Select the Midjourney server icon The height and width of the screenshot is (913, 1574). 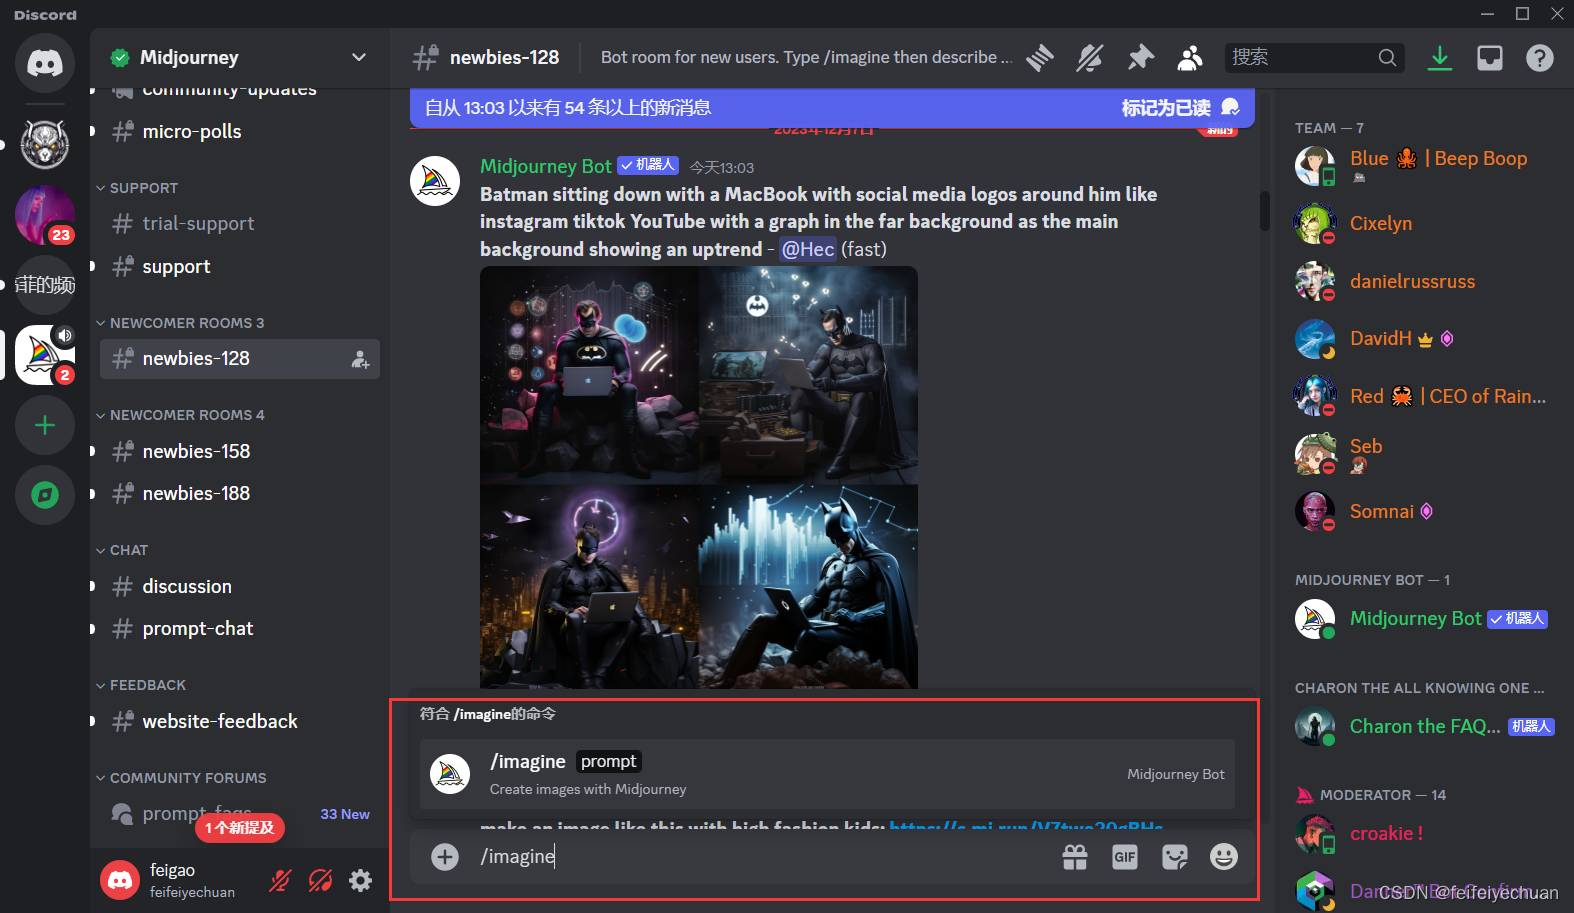tap(45, 355)
